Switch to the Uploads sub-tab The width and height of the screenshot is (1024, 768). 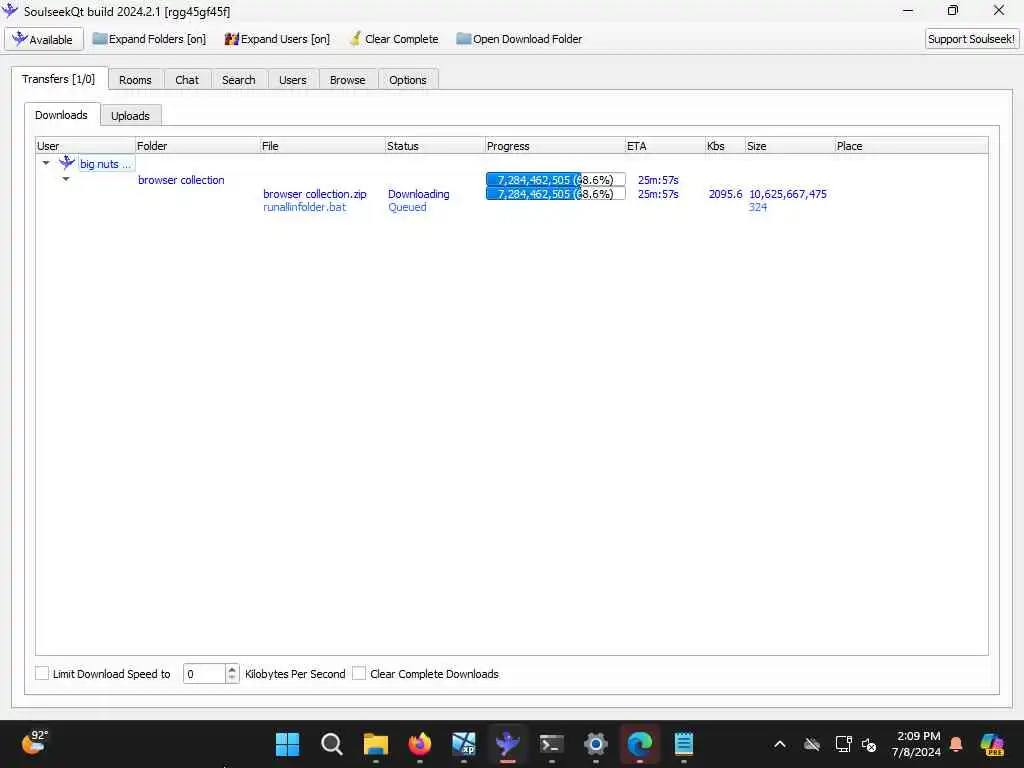click(x=130, y=116)
